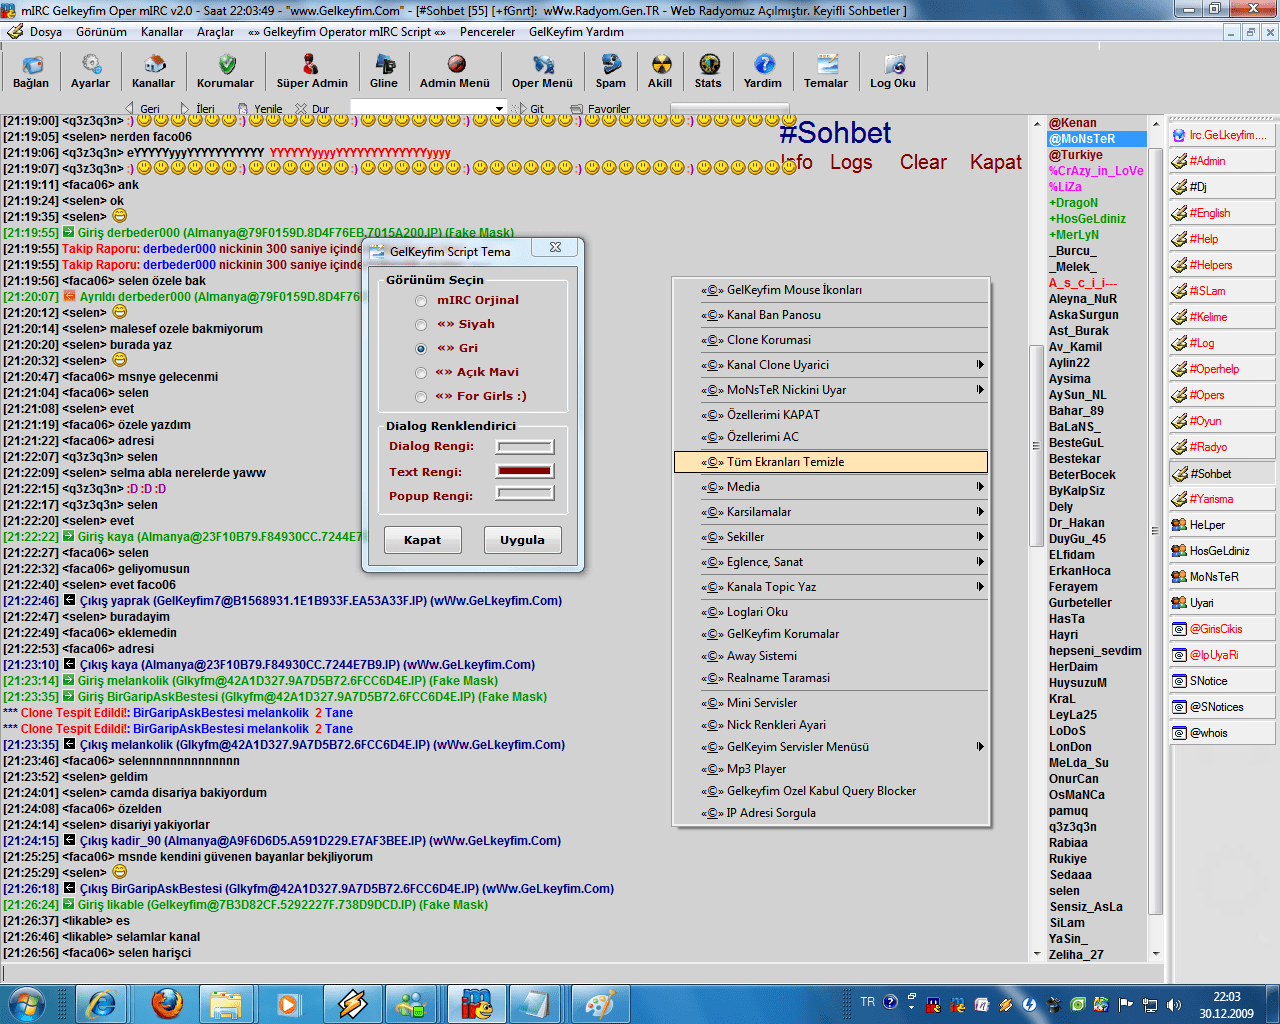Open Süper Admin toolbar icon
This screenshot has height=1024, width=1280.
[x=312, y=72]
